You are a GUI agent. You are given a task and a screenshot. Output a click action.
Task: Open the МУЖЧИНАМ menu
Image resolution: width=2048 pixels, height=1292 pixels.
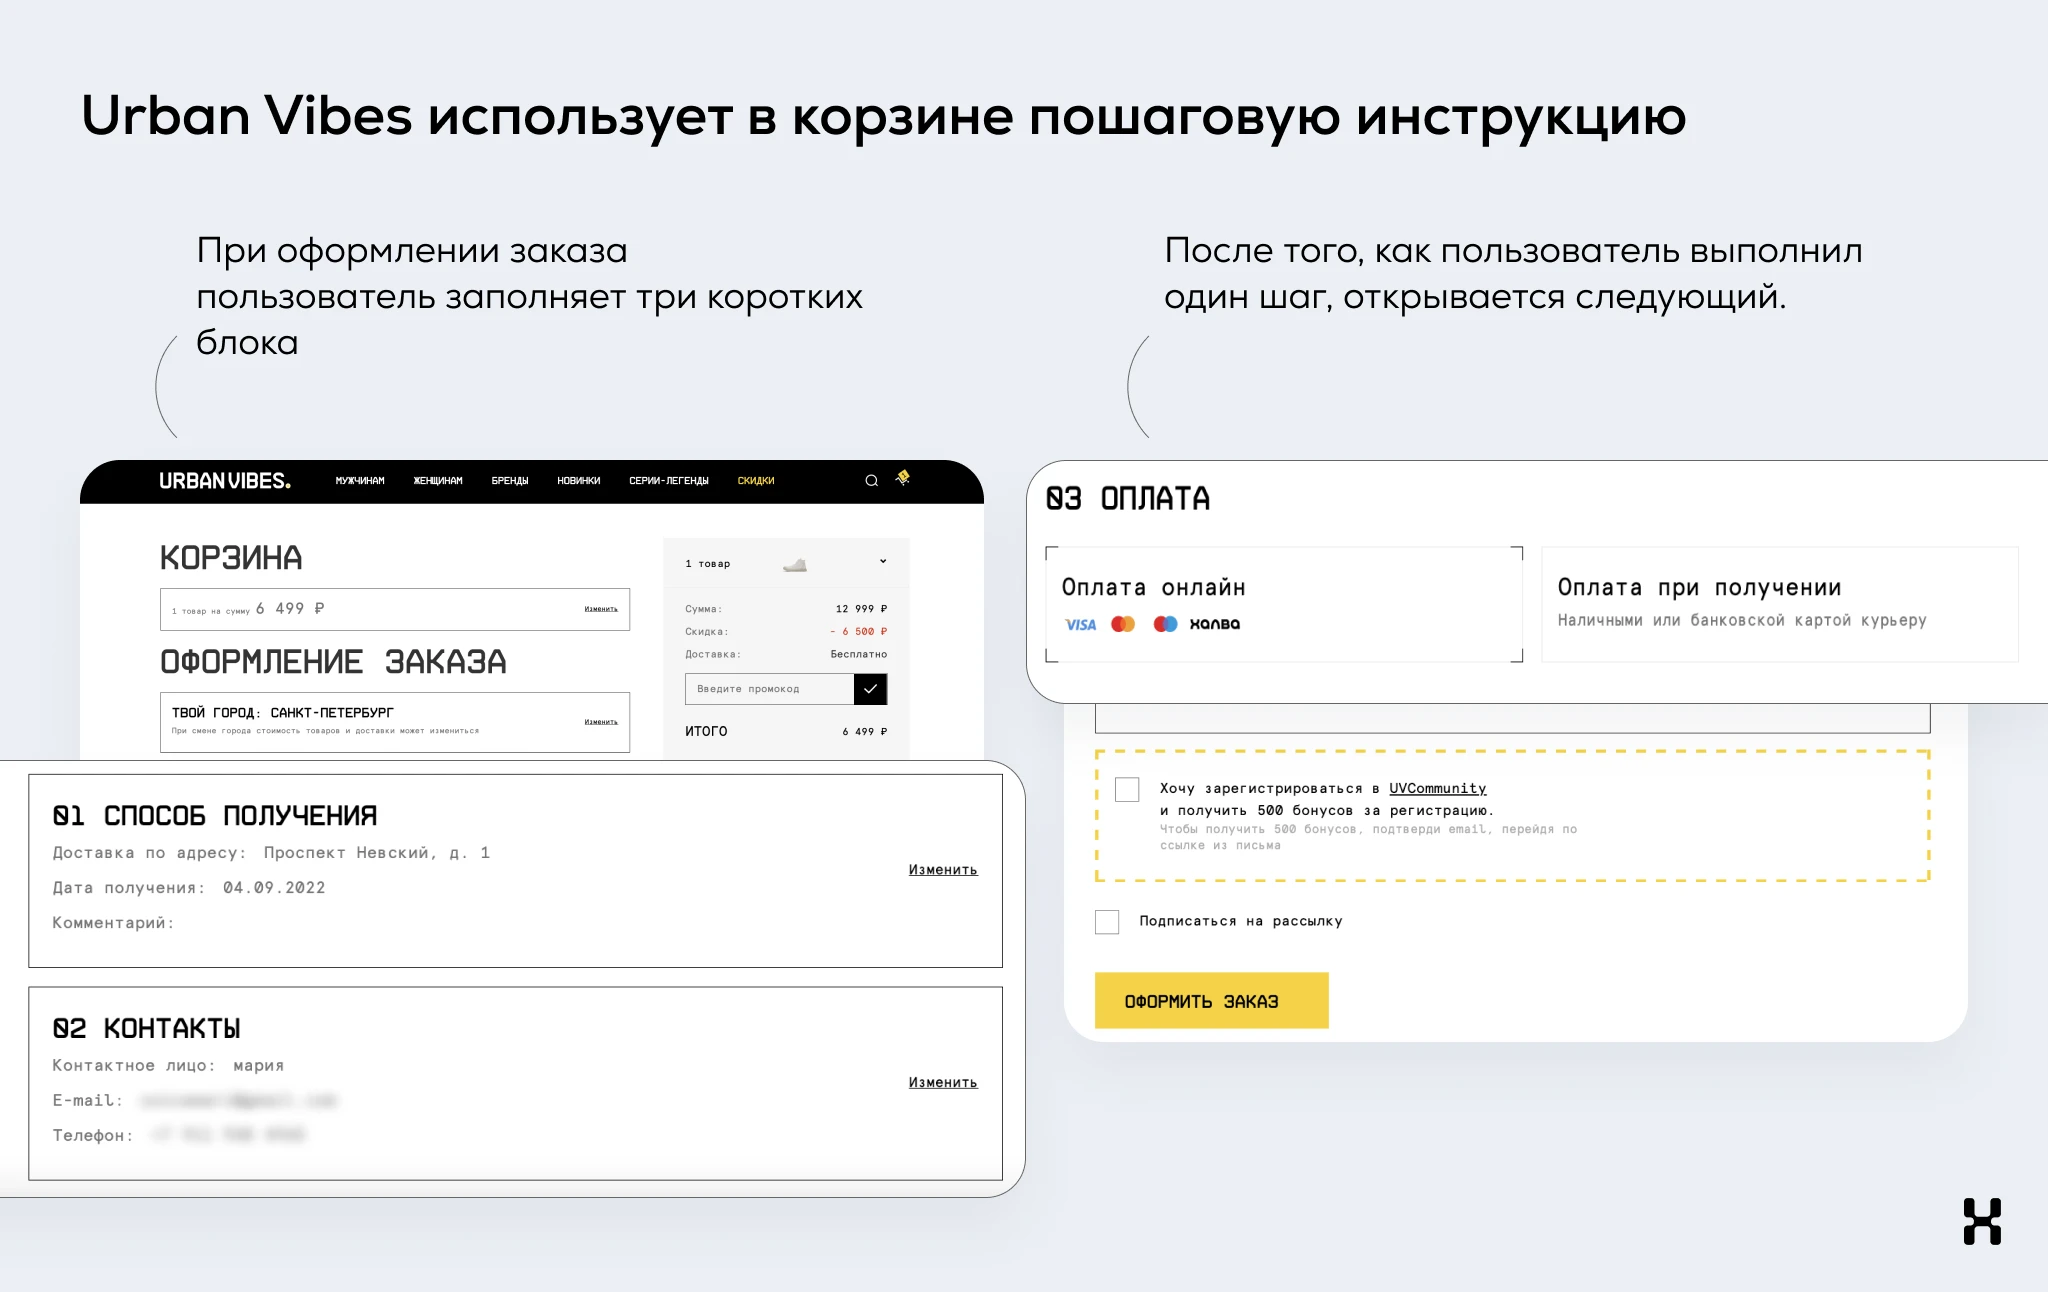click(x=360, y=481)
